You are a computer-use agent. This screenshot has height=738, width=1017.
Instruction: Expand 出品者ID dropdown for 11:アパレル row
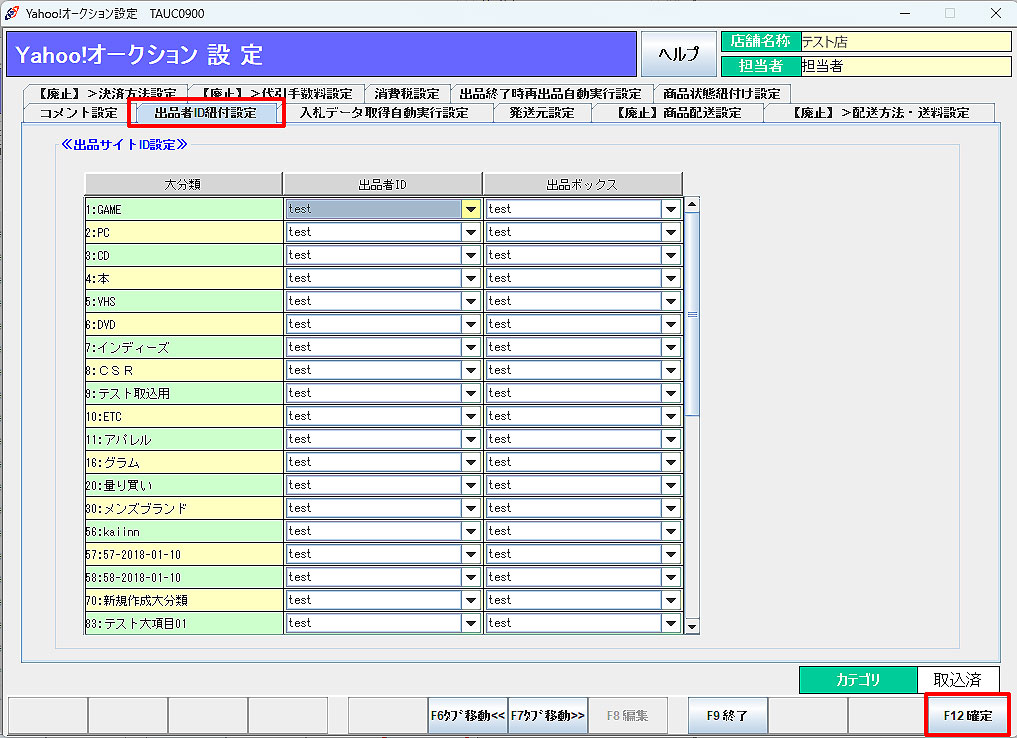470,439
